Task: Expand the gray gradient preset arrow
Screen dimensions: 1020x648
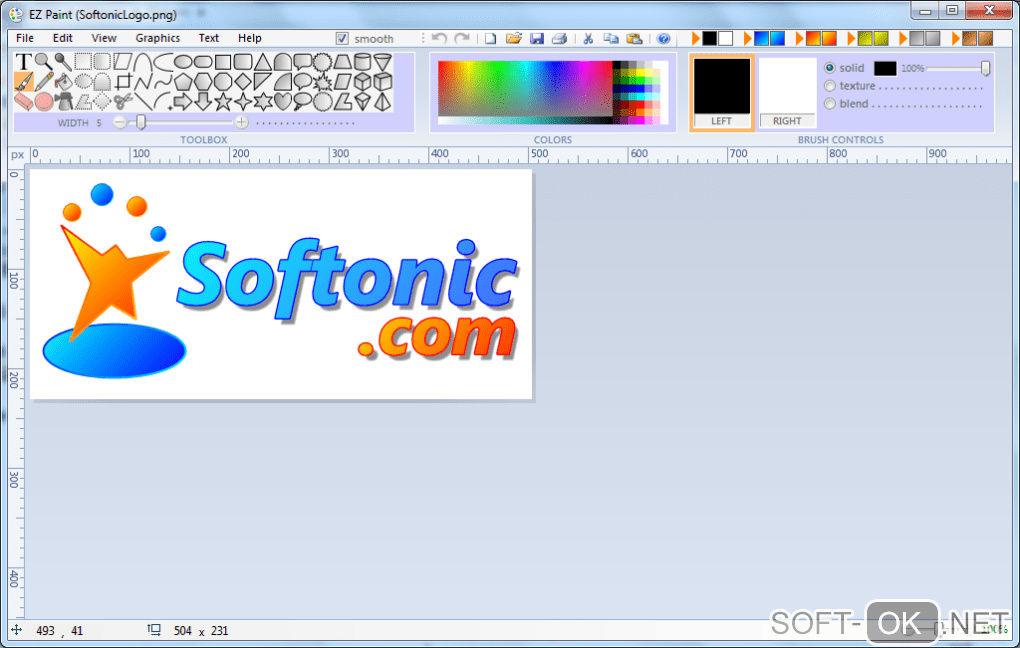Action: [x=903, y=38]
